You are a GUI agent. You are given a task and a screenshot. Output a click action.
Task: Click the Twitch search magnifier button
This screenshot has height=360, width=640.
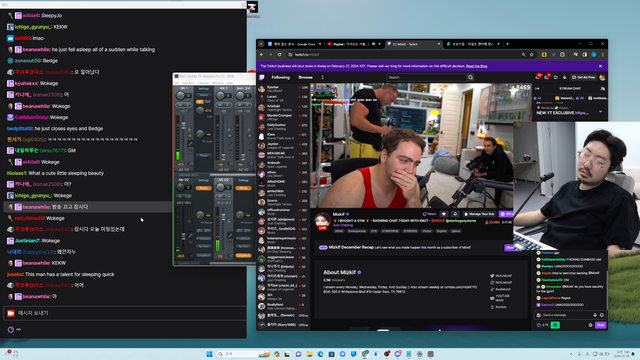click(471, 78)
